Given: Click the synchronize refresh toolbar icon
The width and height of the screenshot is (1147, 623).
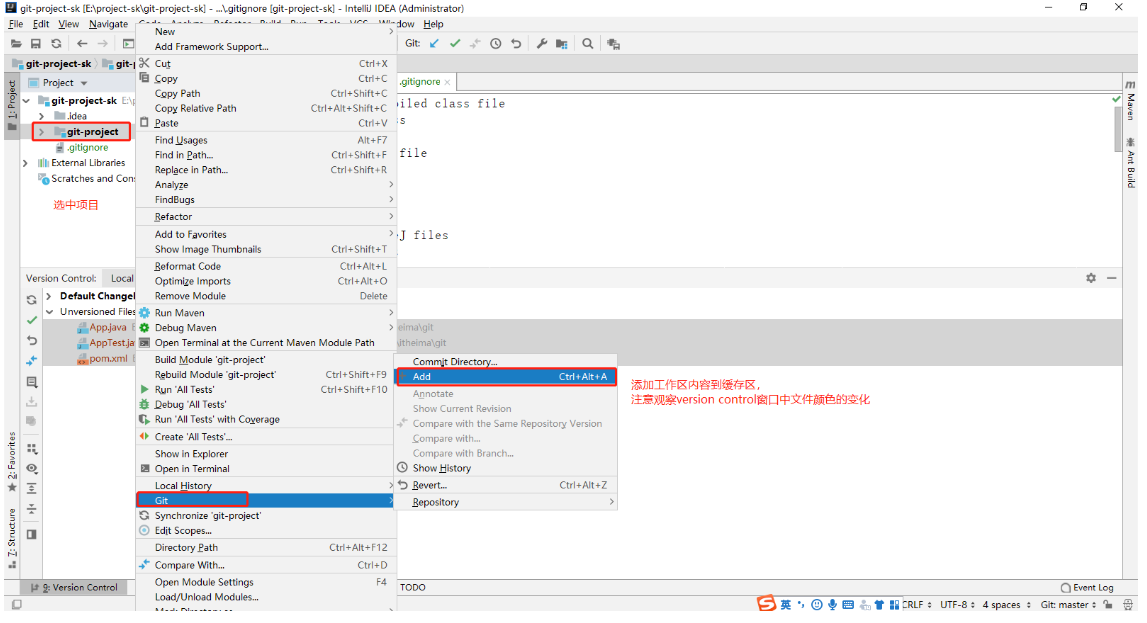Looking at the screenshot, I should (x=56, y=44).
